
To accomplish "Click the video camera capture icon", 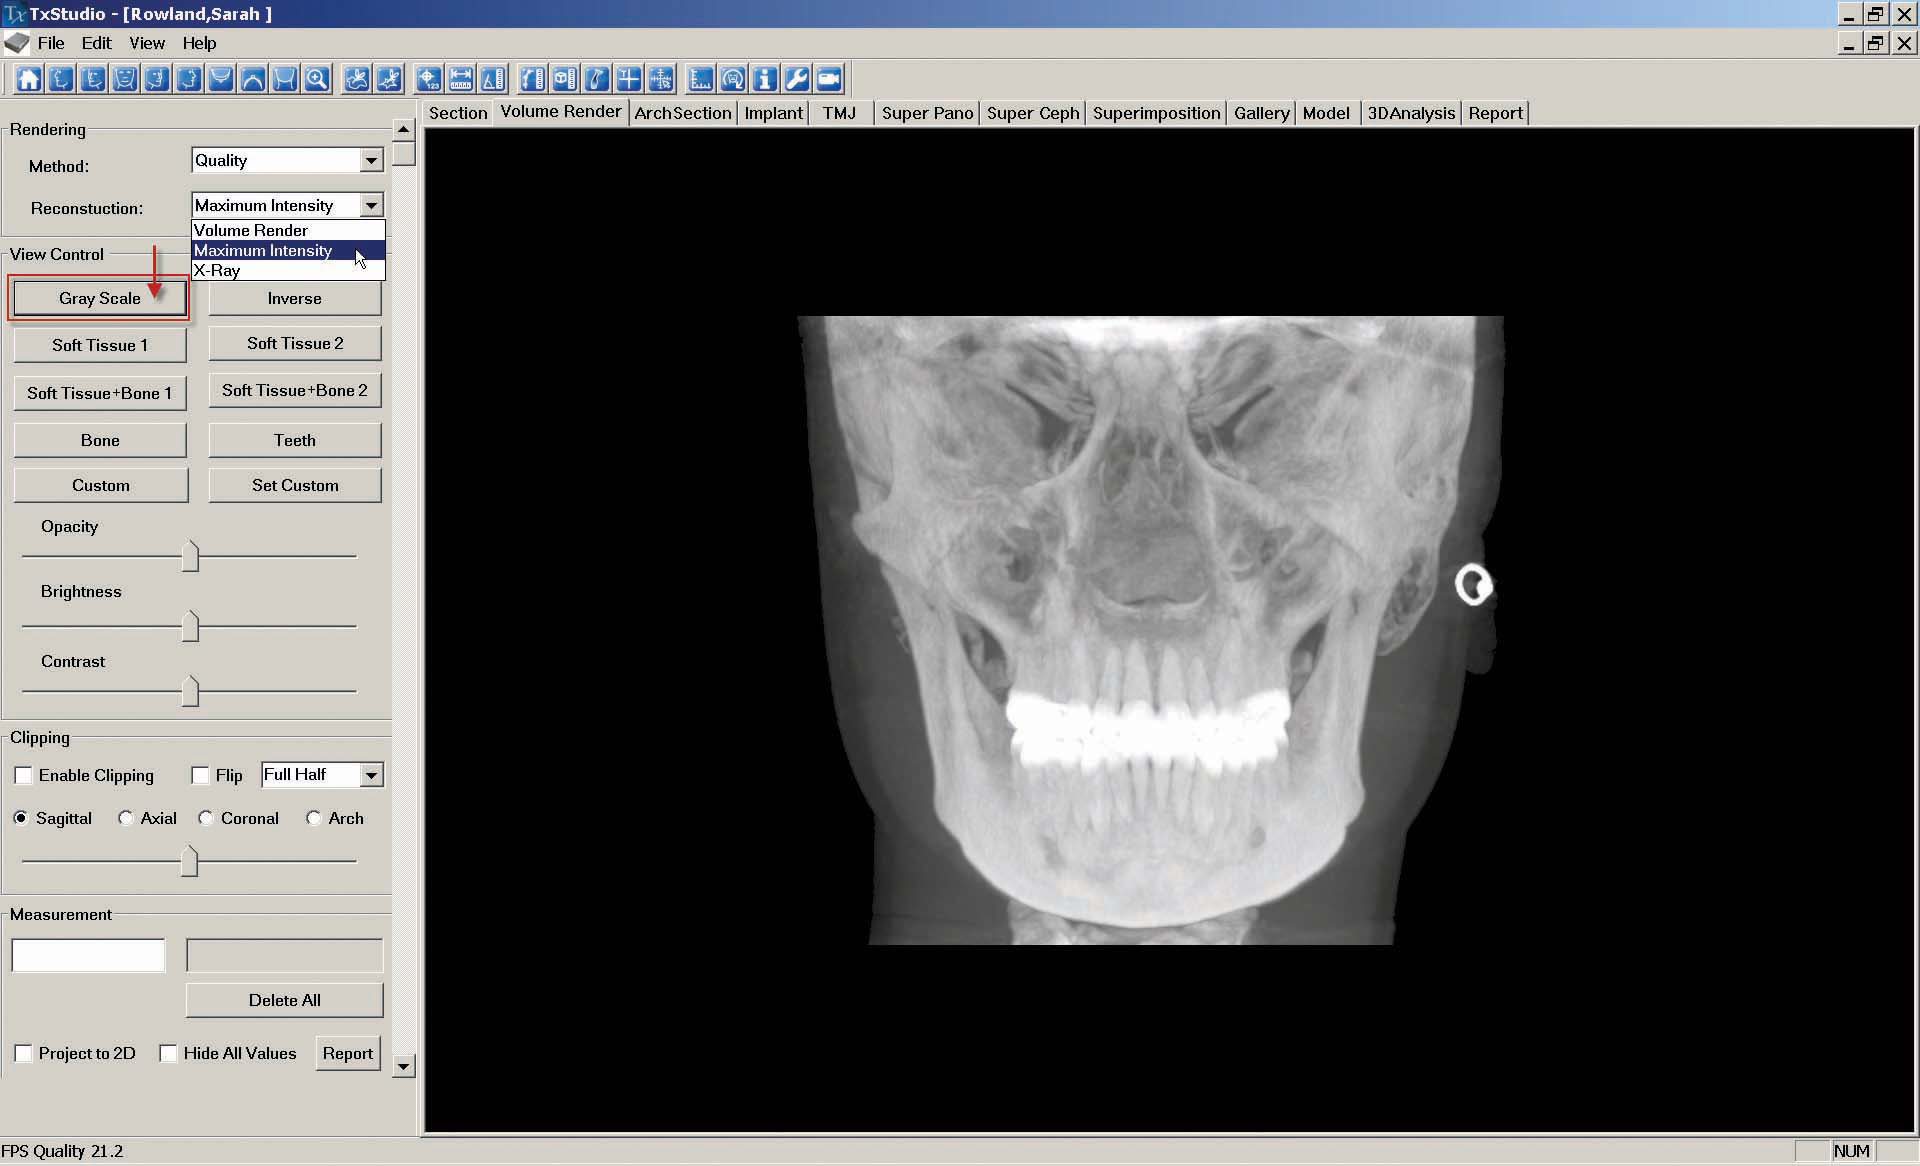I will 829,79.
